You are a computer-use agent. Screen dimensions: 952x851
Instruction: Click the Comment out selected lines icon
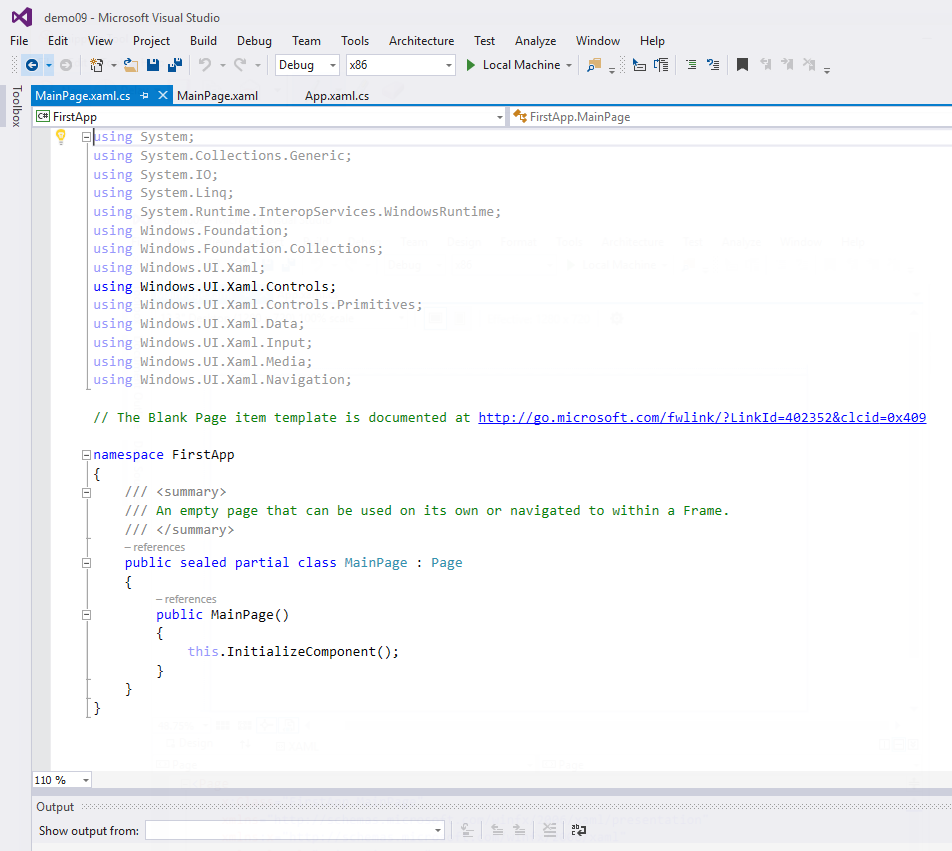[692, 65]
